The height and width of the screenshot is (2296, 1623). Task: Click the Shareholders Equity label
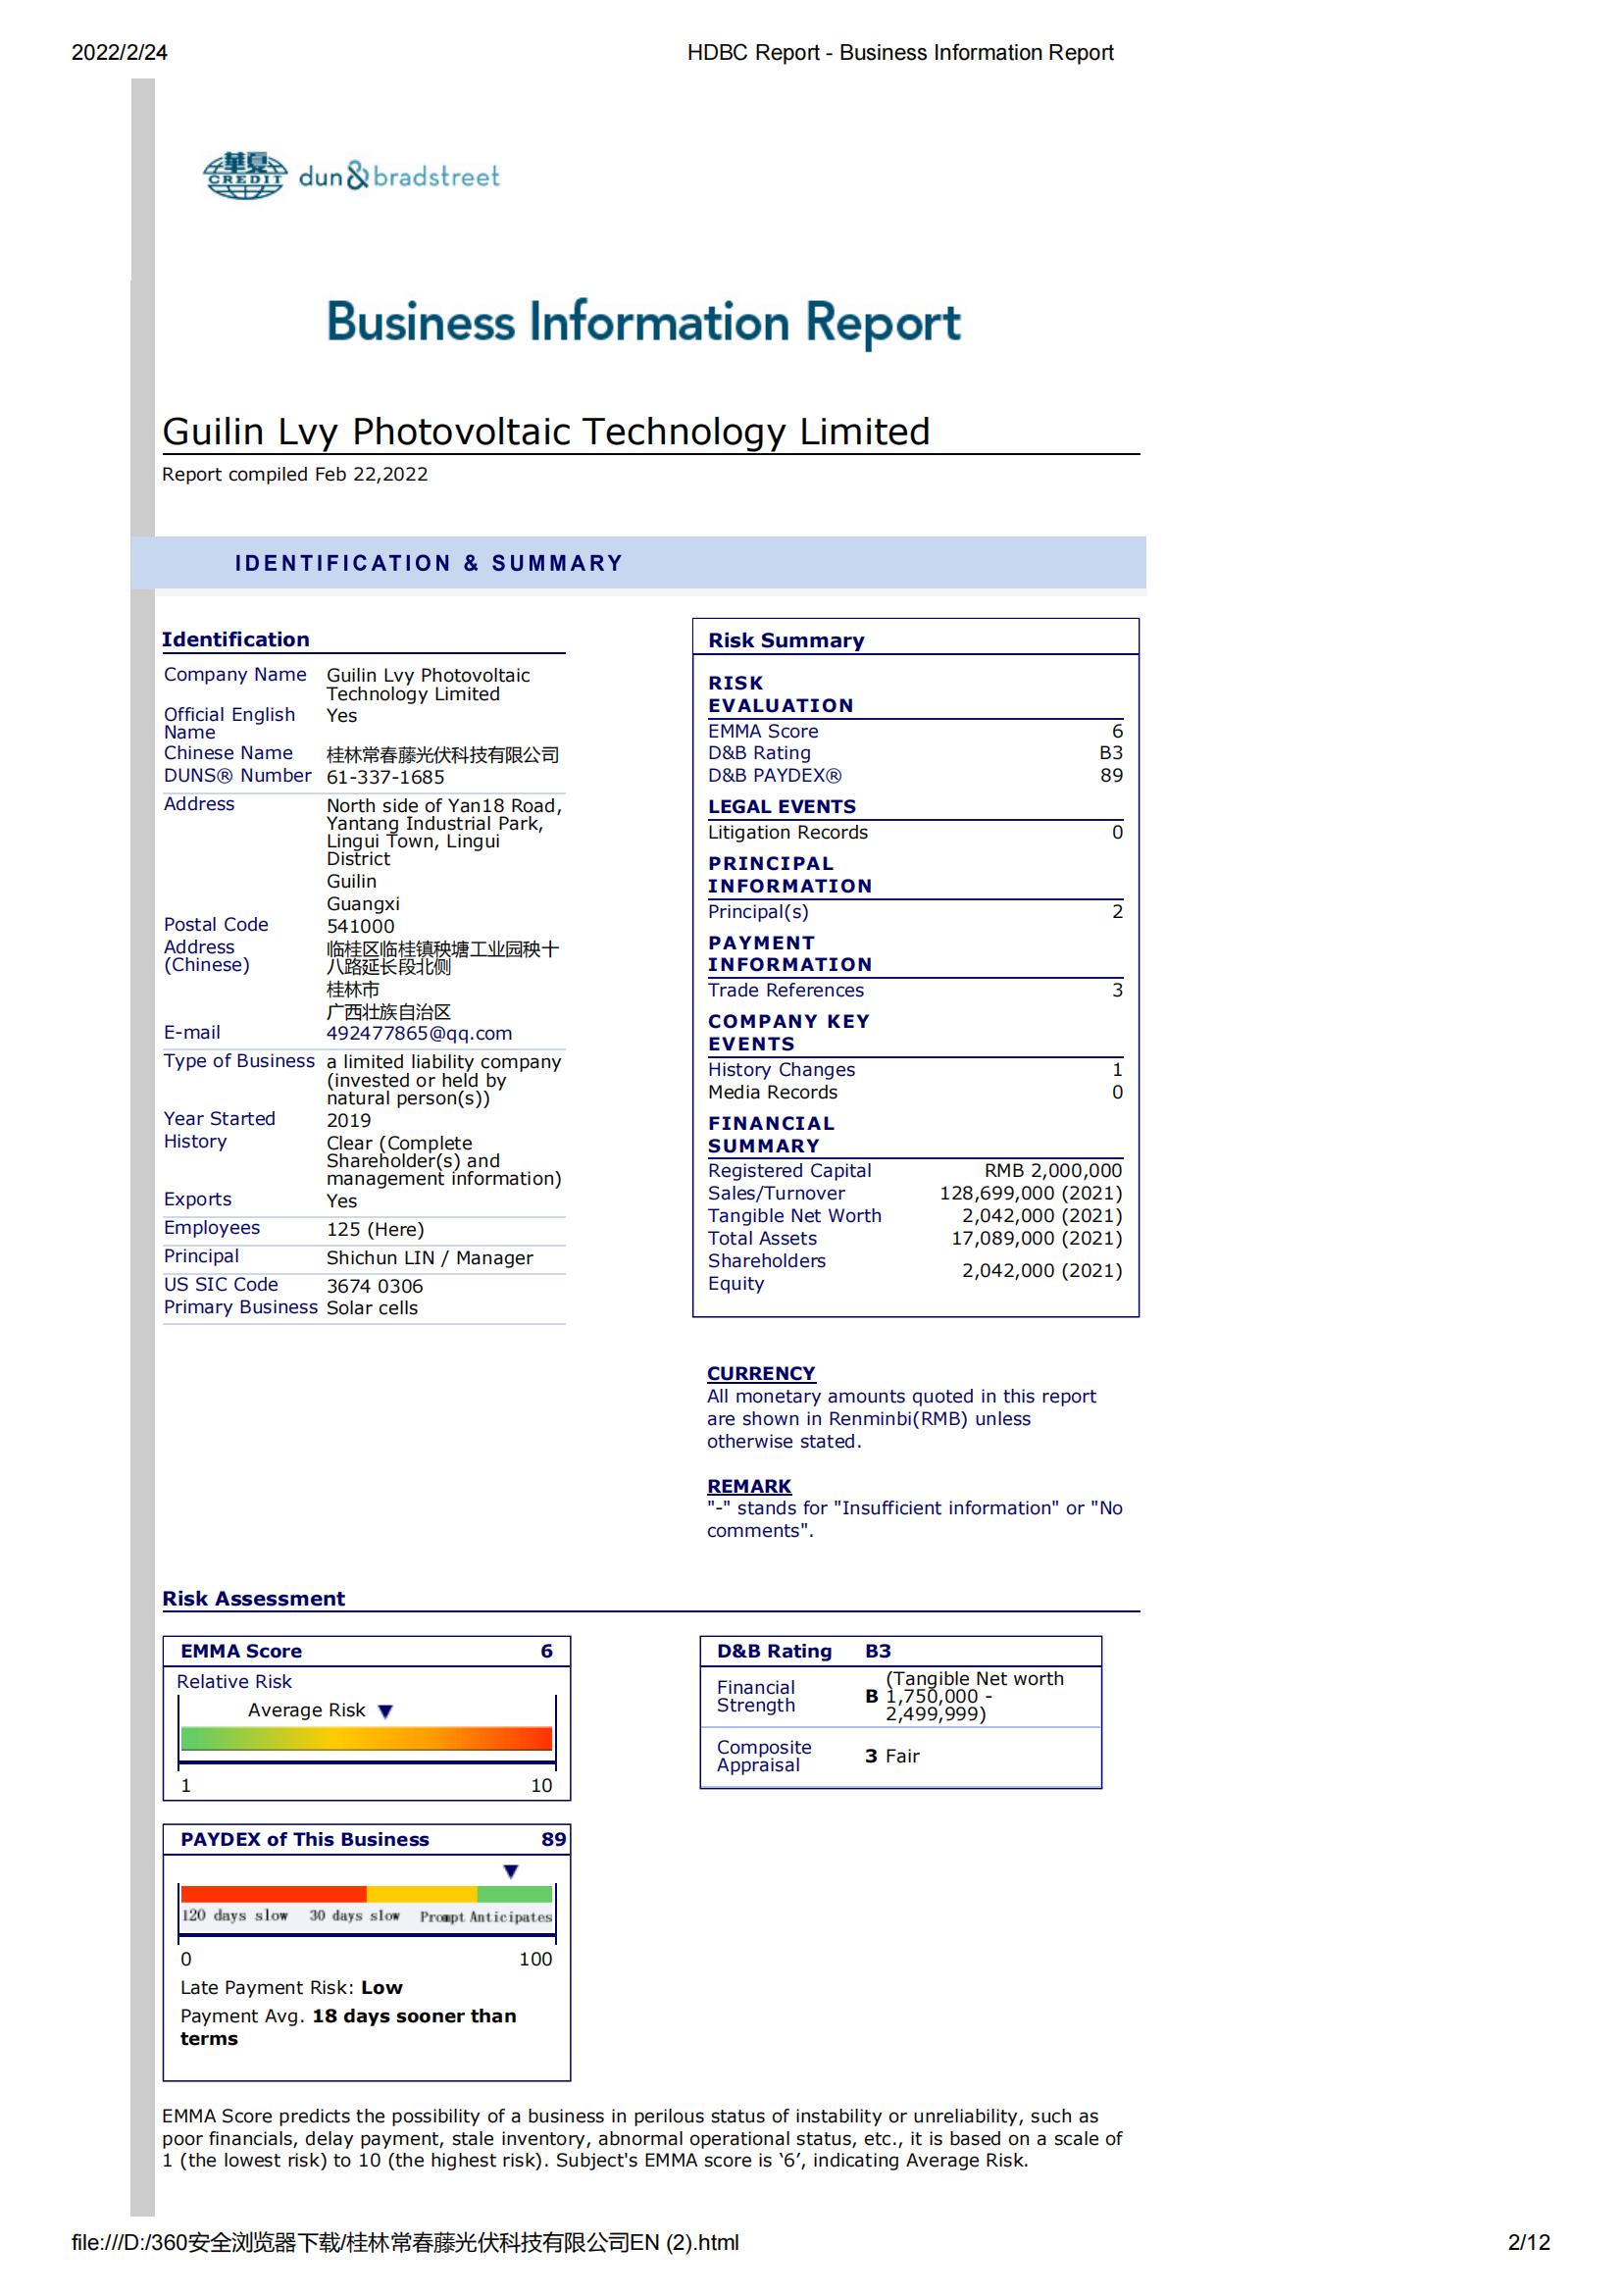coord(767,1272)
